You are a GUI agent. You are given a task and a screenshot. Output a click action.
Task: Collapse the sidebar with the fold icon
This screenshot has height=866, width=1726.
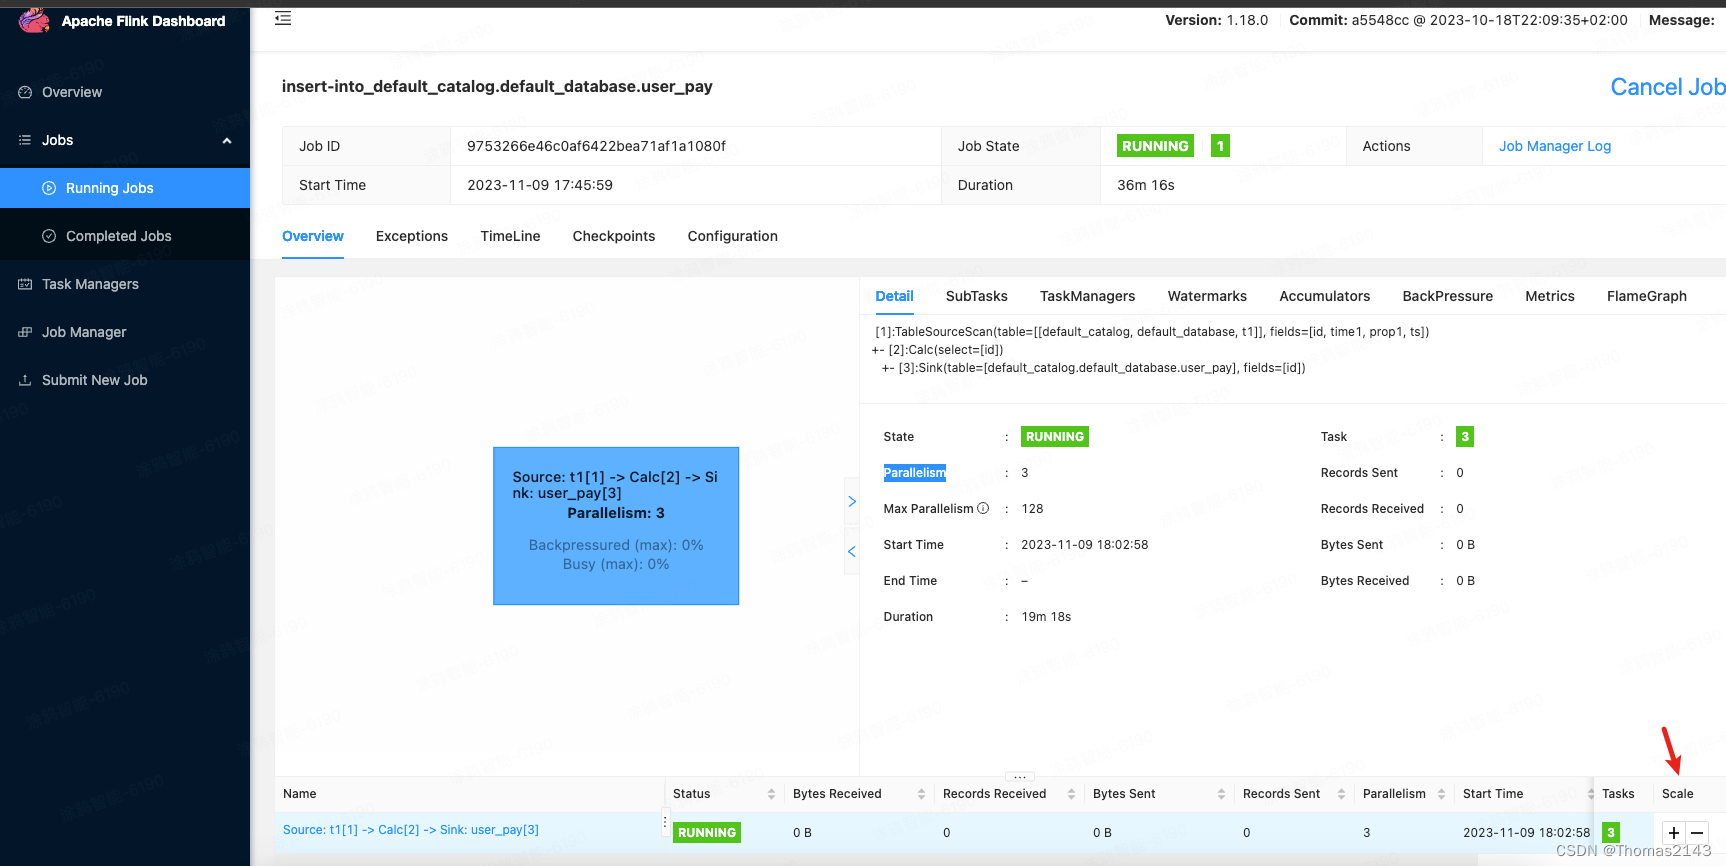[283, 18]
